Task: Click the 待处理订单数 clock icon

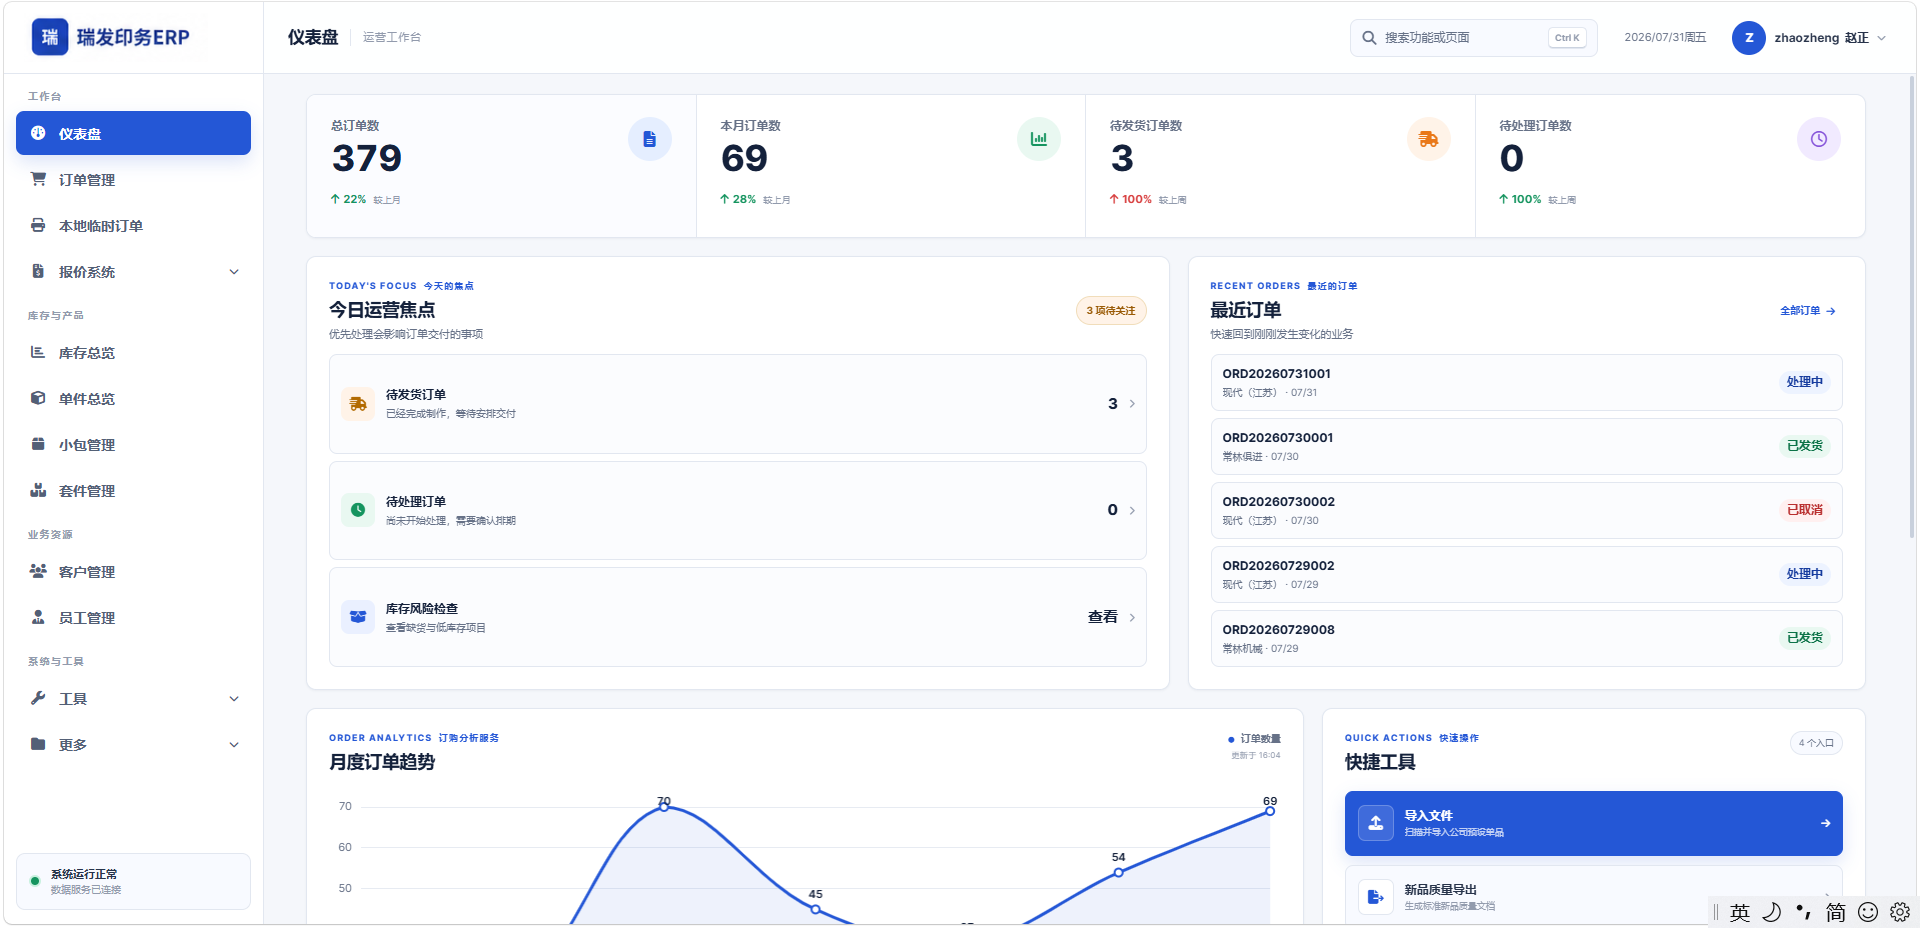Action: click(1818, 139)
